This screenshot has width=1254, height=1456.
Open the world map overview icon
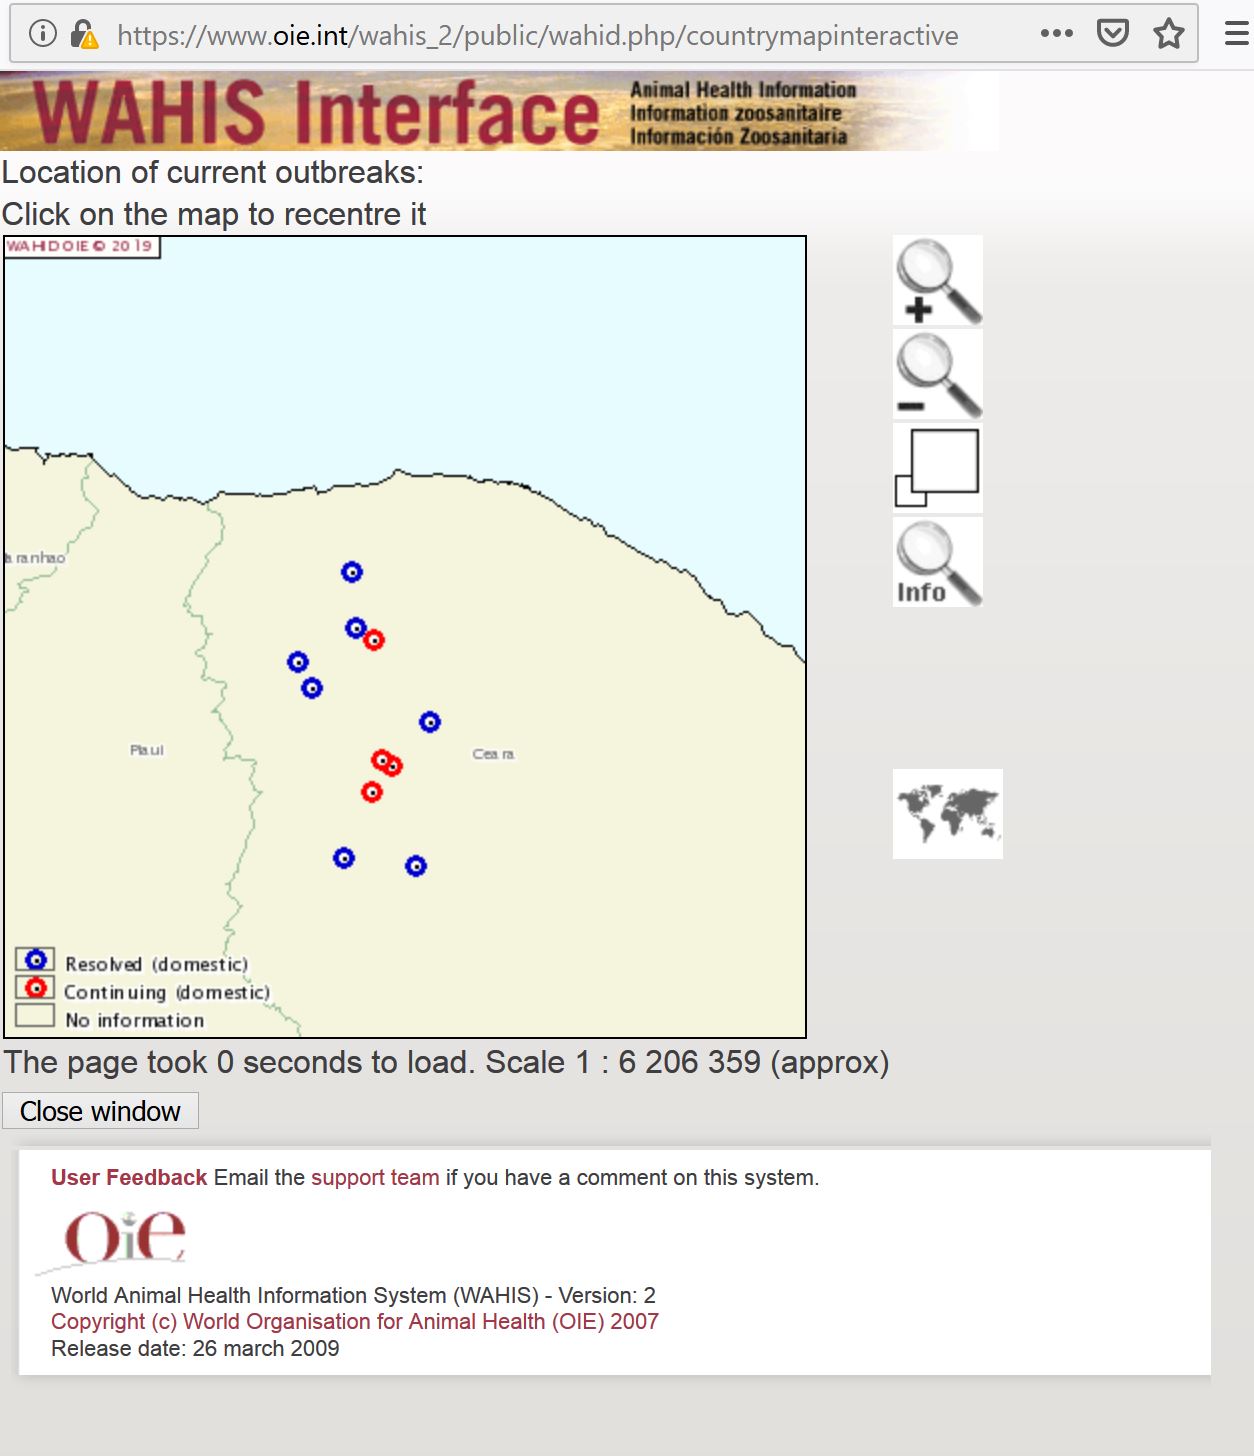pos(948,814)
